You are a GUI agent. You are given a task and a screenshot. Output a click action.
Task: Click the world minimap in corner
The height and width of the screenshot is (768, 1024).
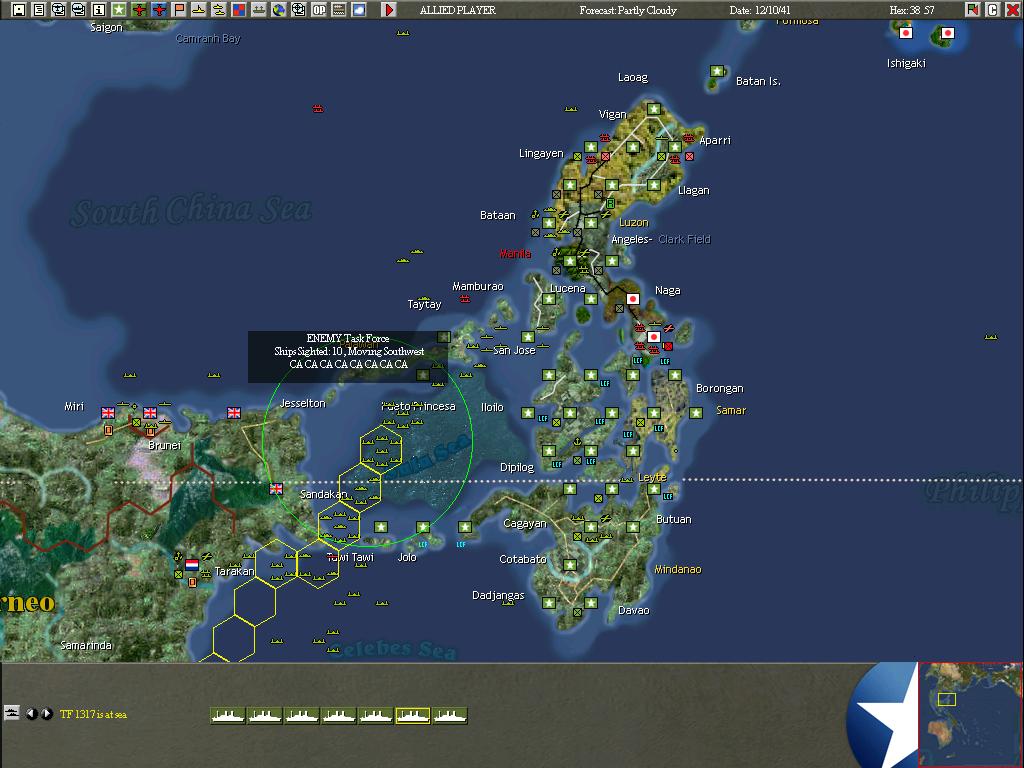click(x=970, y=714)
